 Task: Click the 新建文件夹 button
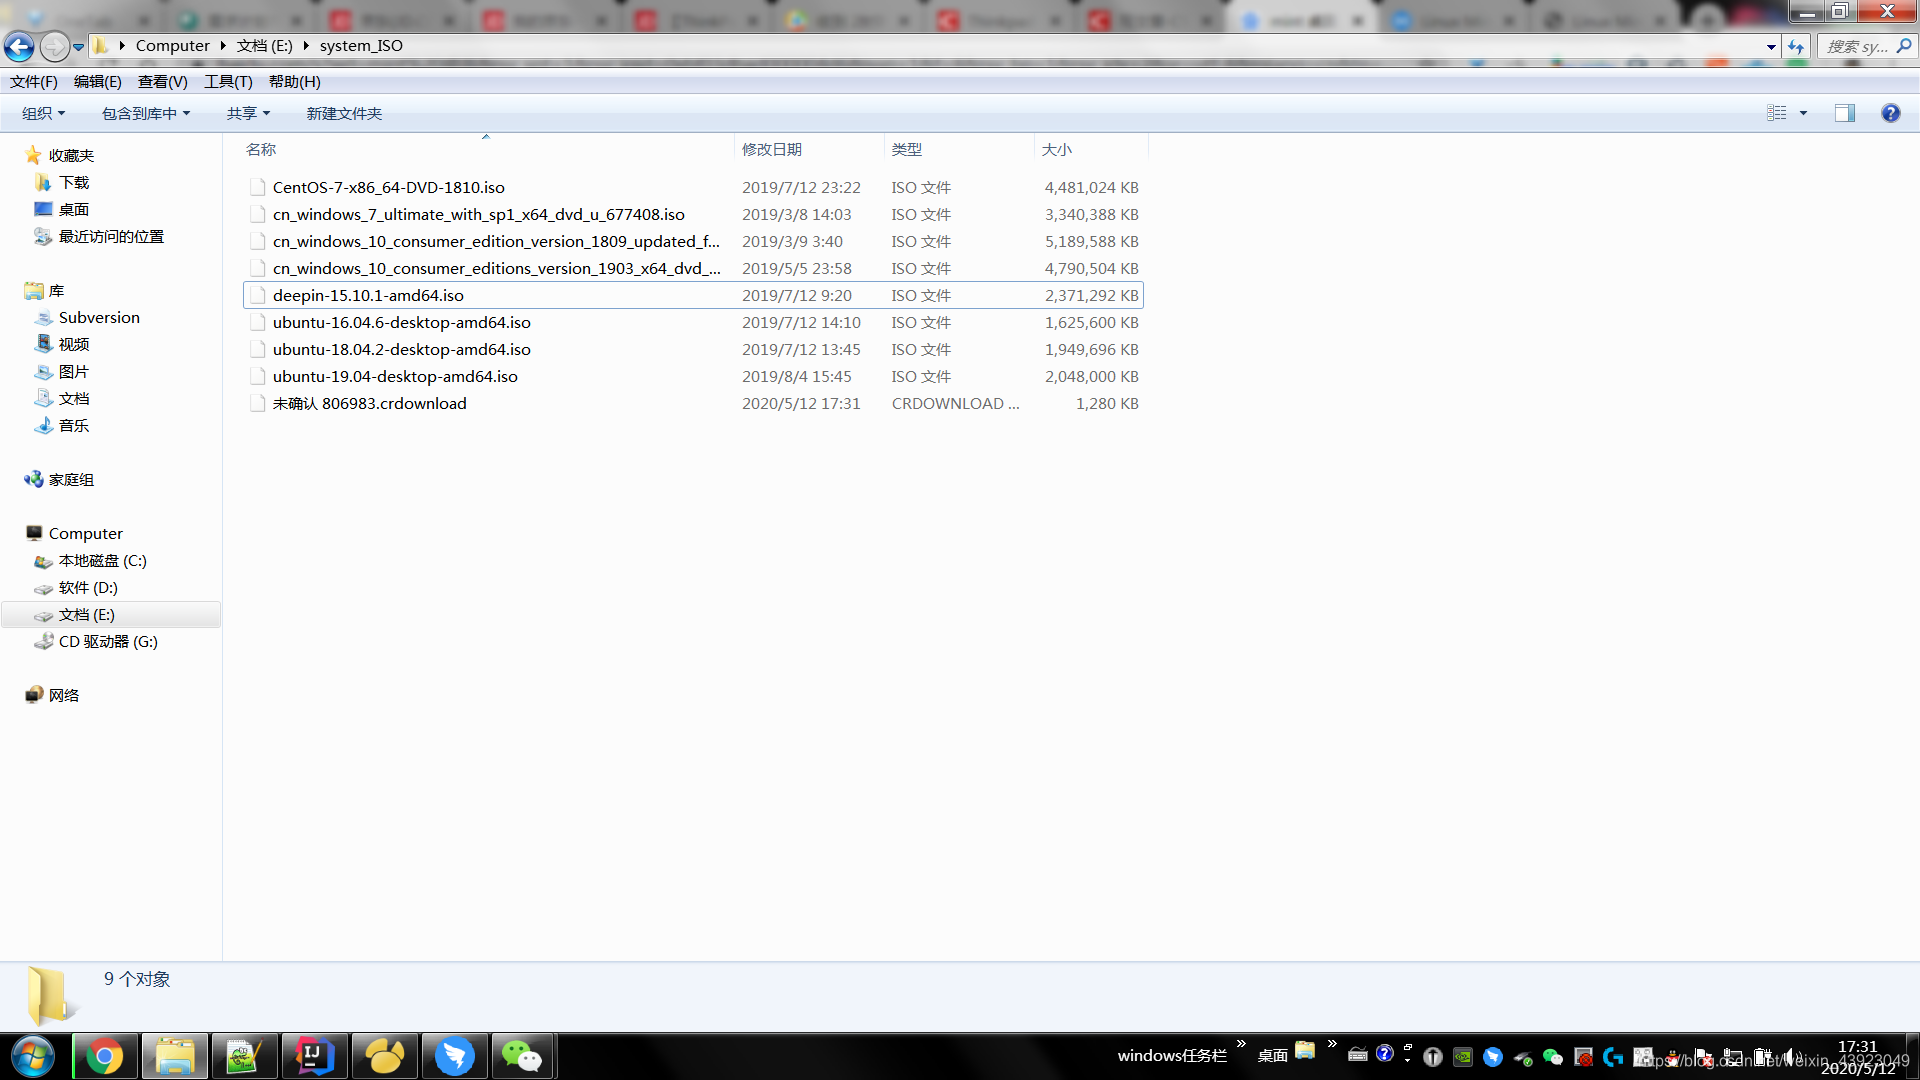coord(344,113)
